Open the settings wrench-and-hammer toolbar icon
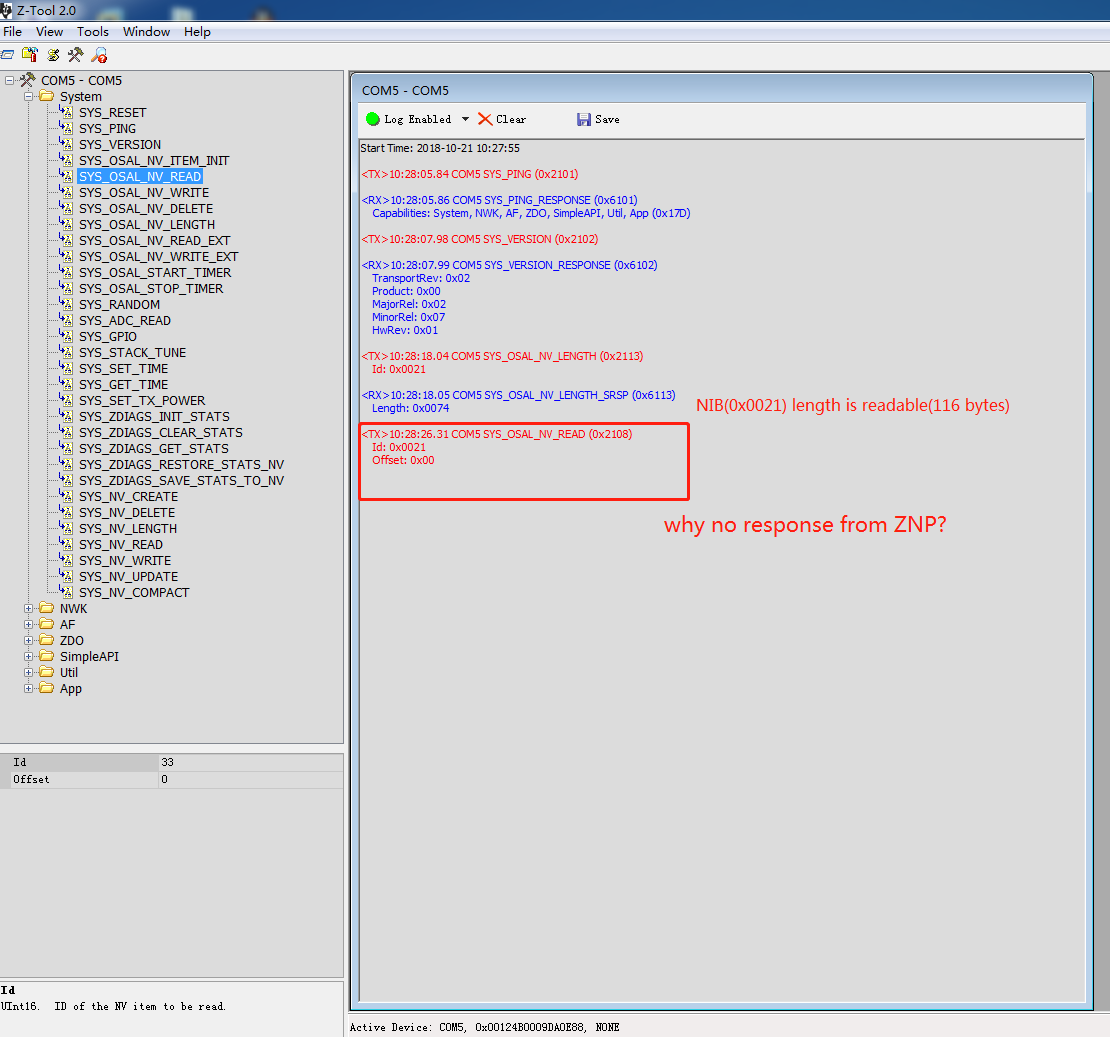 click(x=74, y=55)
